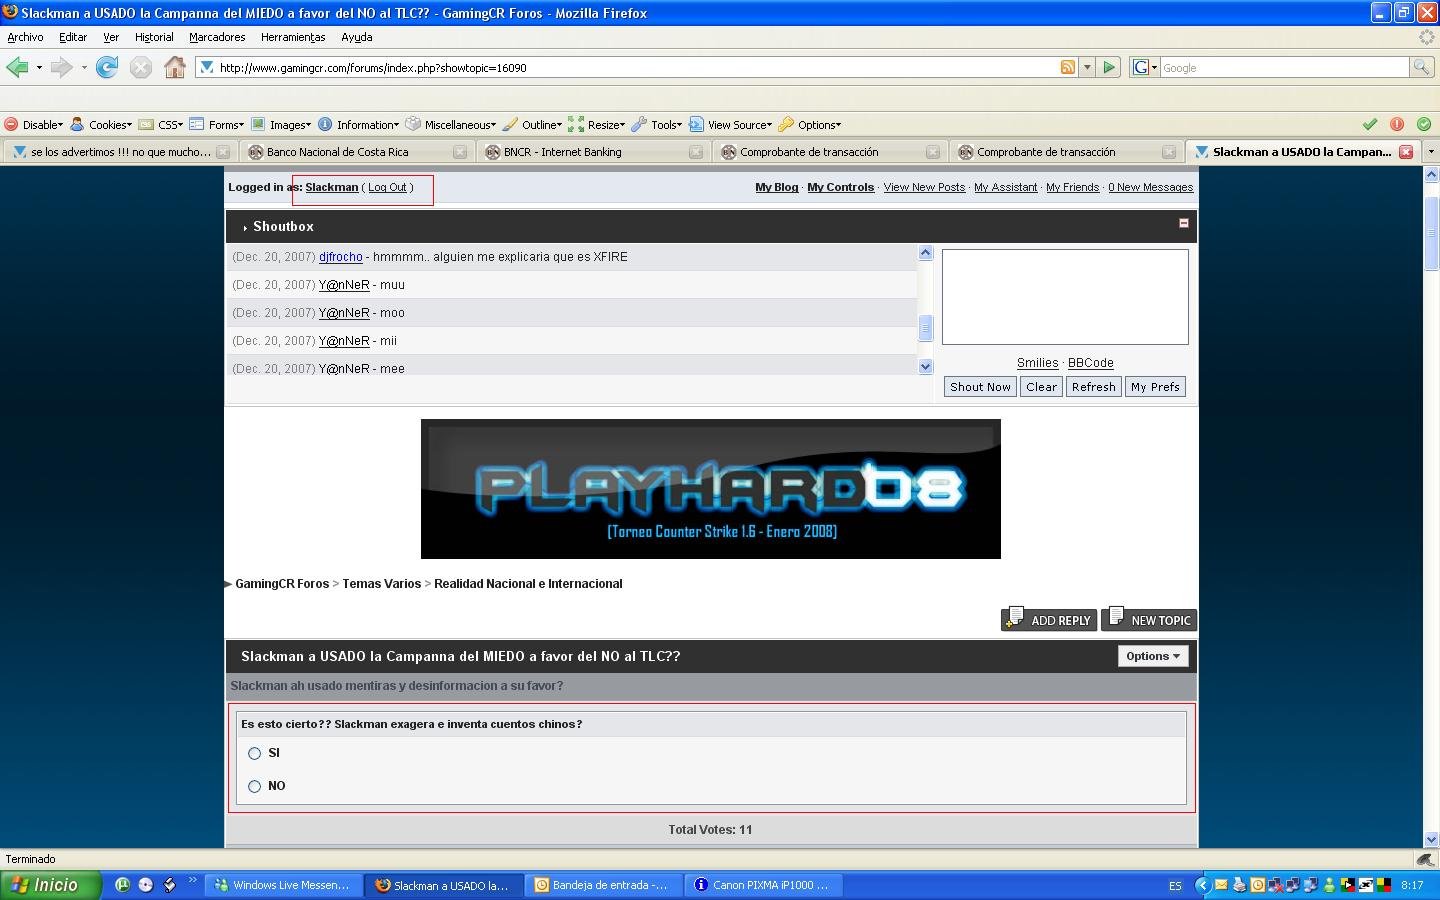Open the Home page icon
This screenshot has height=900, width=1440.
click(x=175, y=67)
